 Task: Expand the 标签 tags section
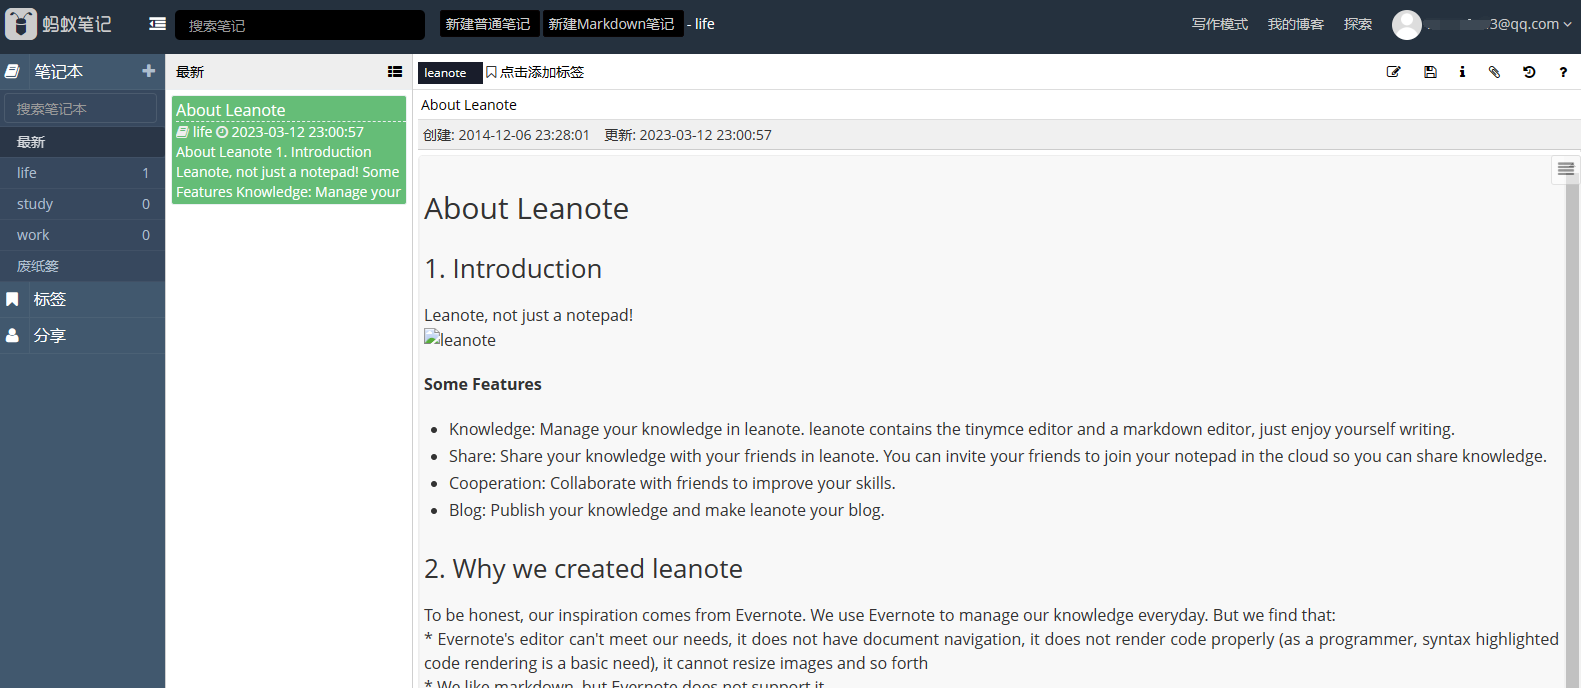82,299
